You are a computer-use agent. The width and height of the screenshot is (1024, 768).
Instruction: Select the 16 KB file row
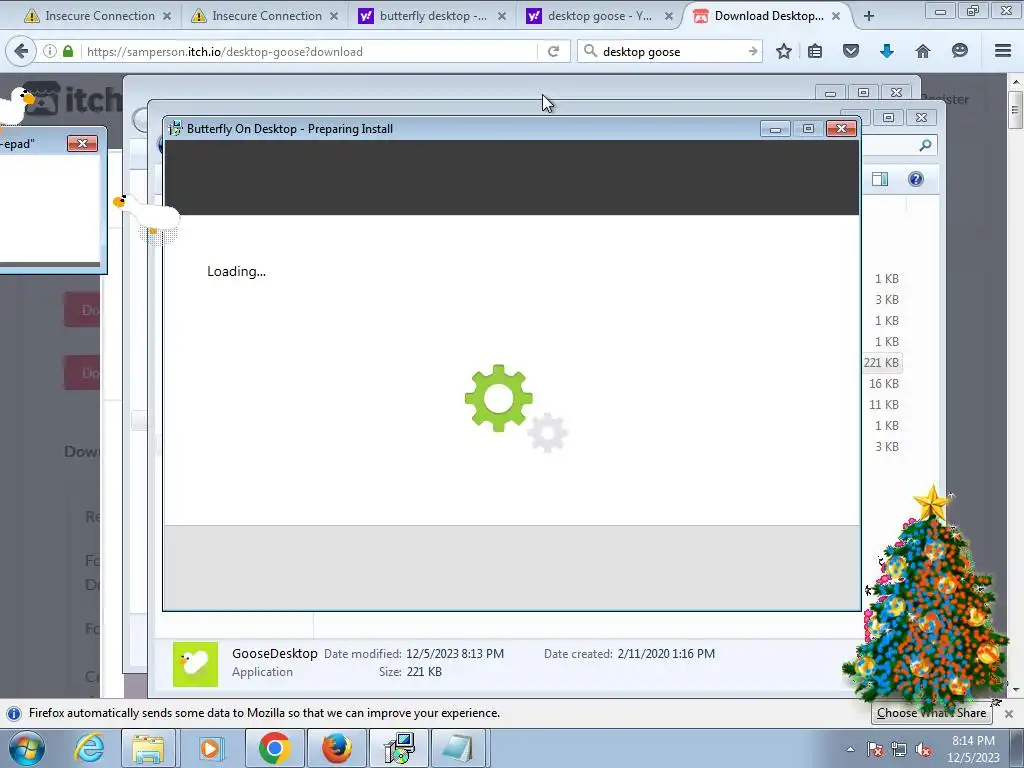coord(883,383)
